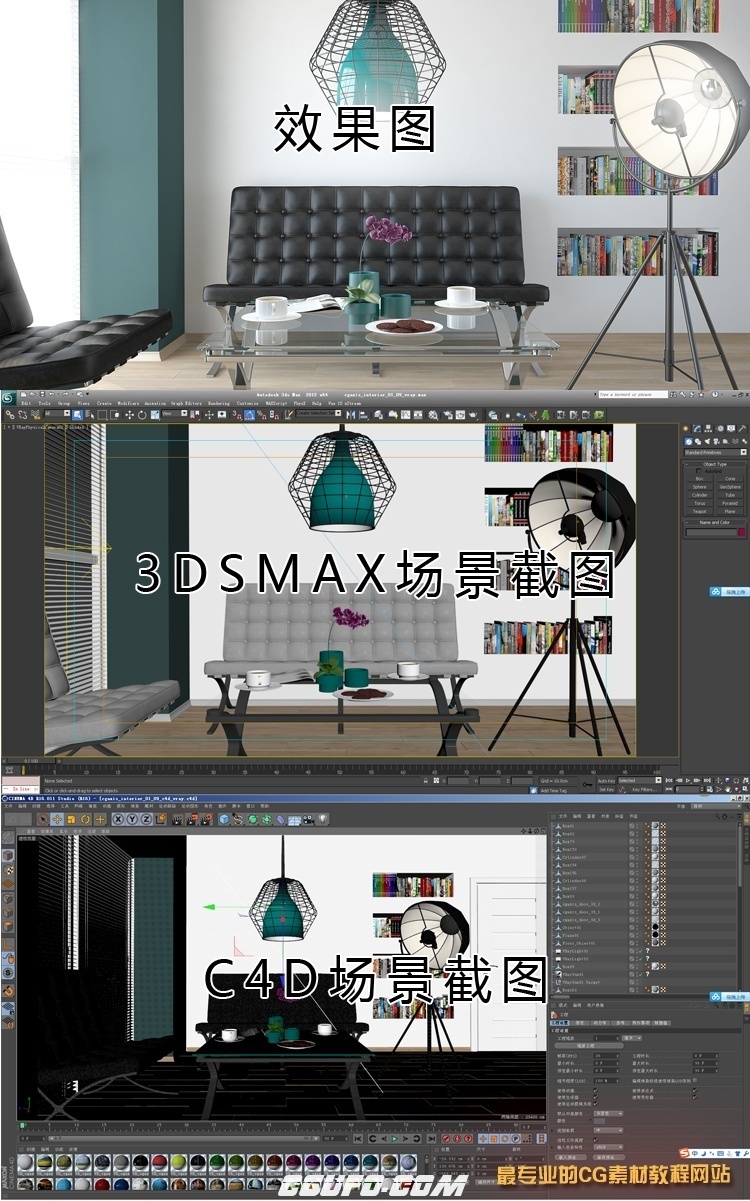This screenshot has height=1201, width=750.
Task: Select the Move tool in Cinema 4D toolbar
Action: [x=57, y=819]
